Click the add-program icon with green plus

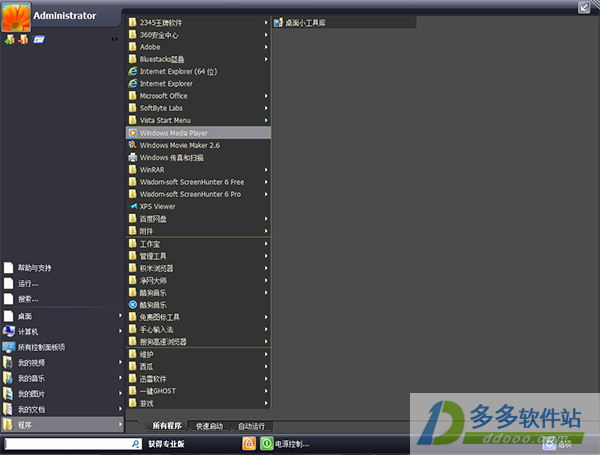pyautogui.click(x=9, y=39)
